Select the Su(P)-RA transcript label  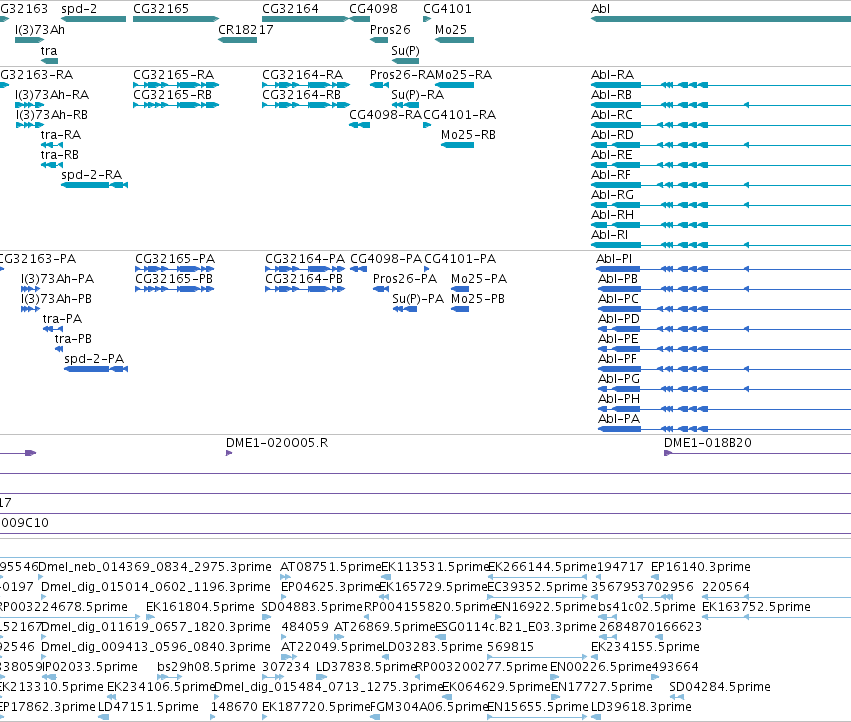coord(418,94)
